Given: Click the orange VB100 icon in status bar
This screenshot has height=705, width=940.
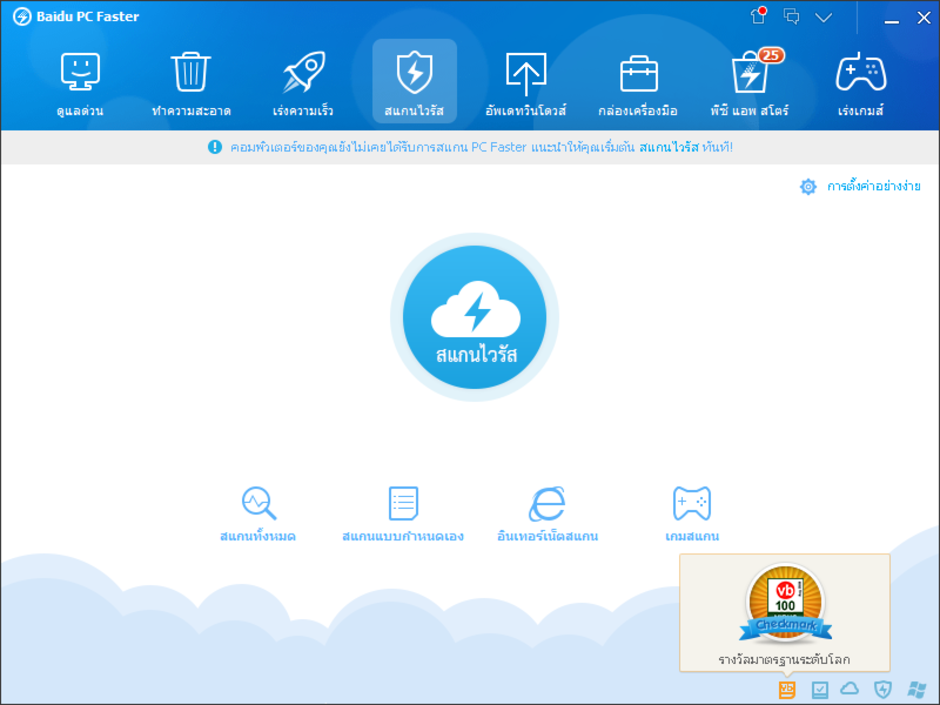Looking at the screenshot, I should coord(787,690).
